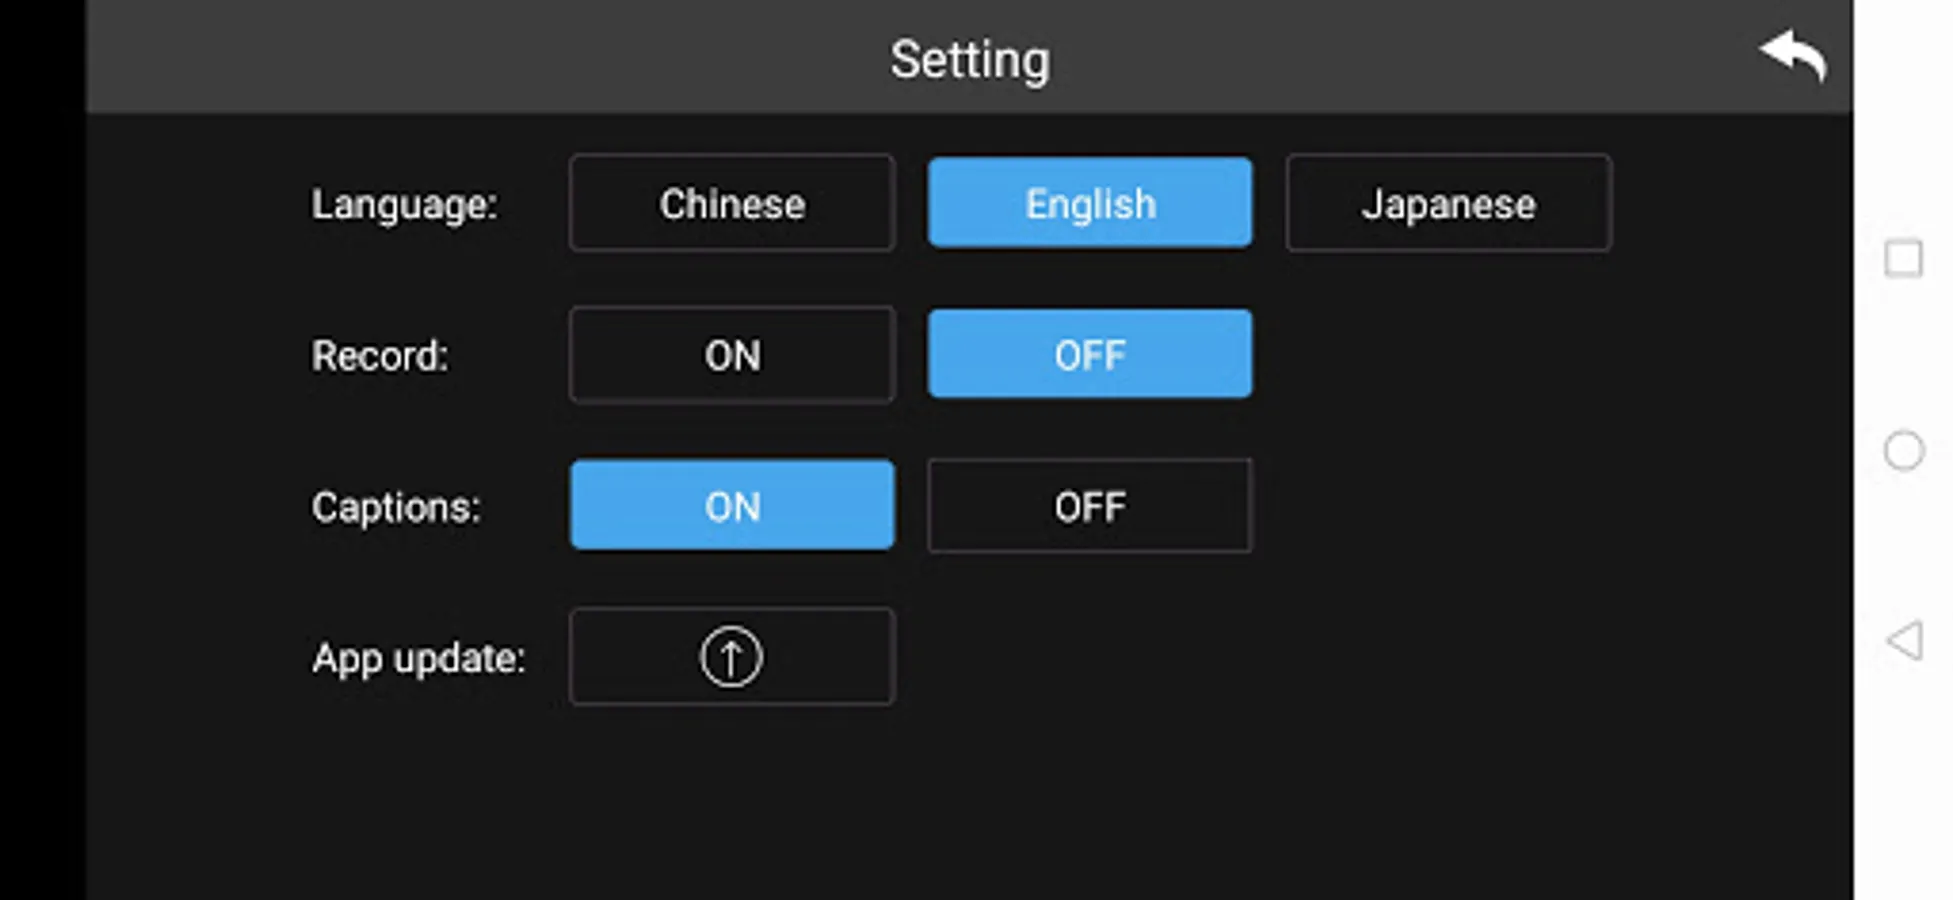Tap Android recent apps square icon
Image resolution: width=1953 pixels, height=900 pixels.
(1903, 258)
